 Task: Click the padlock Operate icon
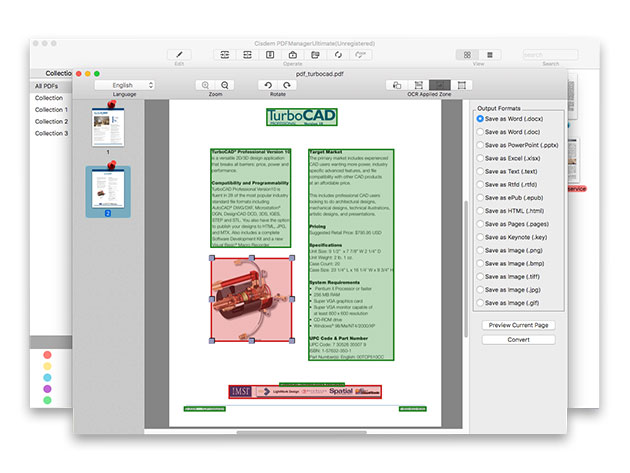pyautogui.click(x=292, y=55)
